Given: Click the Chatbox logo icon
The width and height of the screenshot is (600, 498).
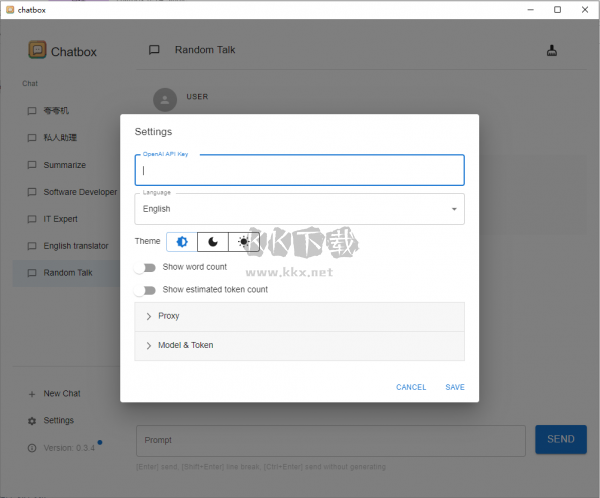Looking at the screenshot, I should coord(37,50).
